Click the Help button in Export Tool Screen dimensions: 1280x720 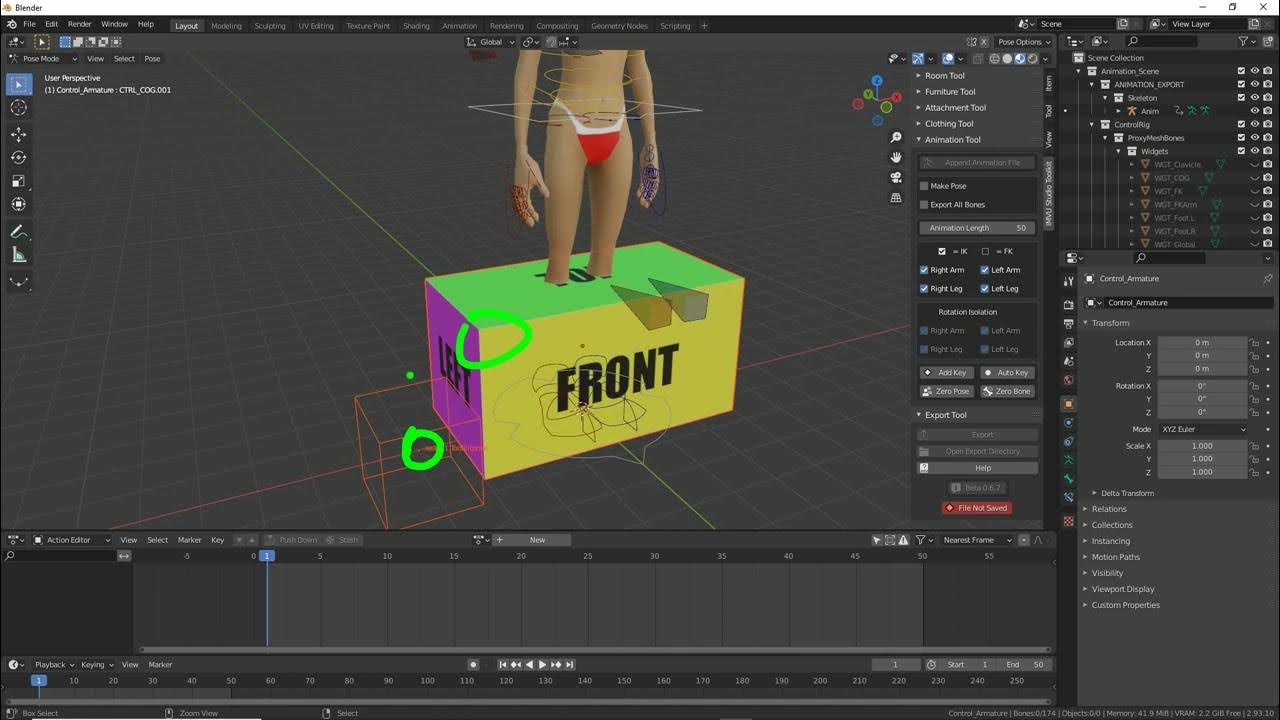(x=977, y=468)
